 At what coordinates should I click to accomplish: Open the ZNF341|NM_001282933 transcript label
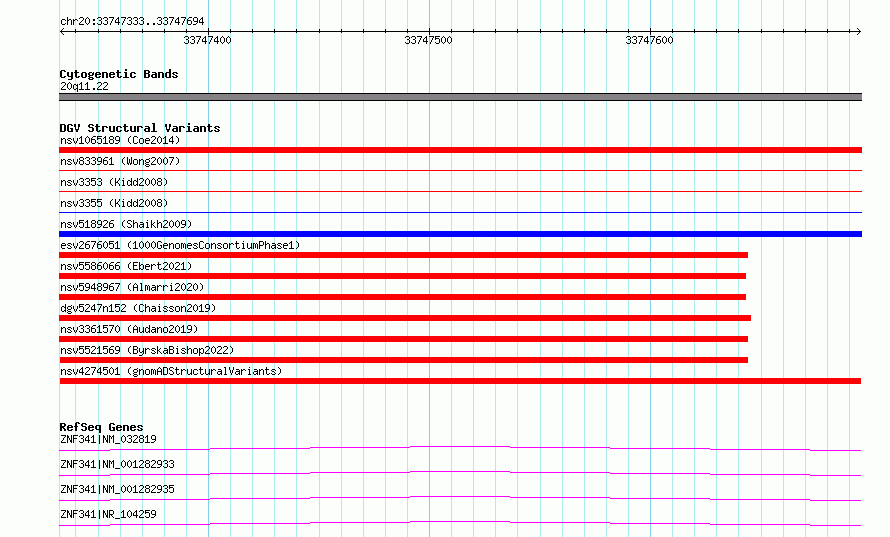[117, 464]
